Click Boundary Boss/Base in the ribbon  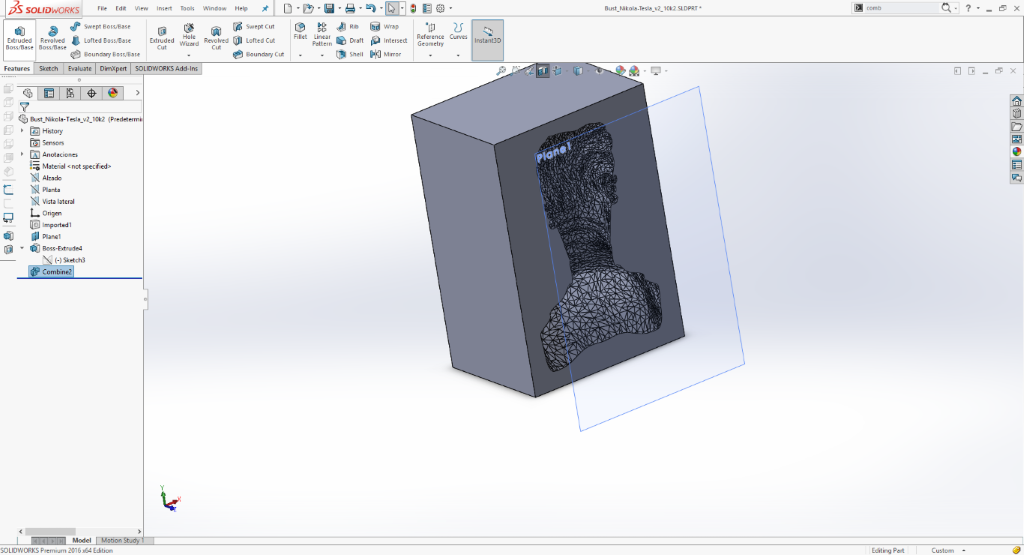pos(104,54)
